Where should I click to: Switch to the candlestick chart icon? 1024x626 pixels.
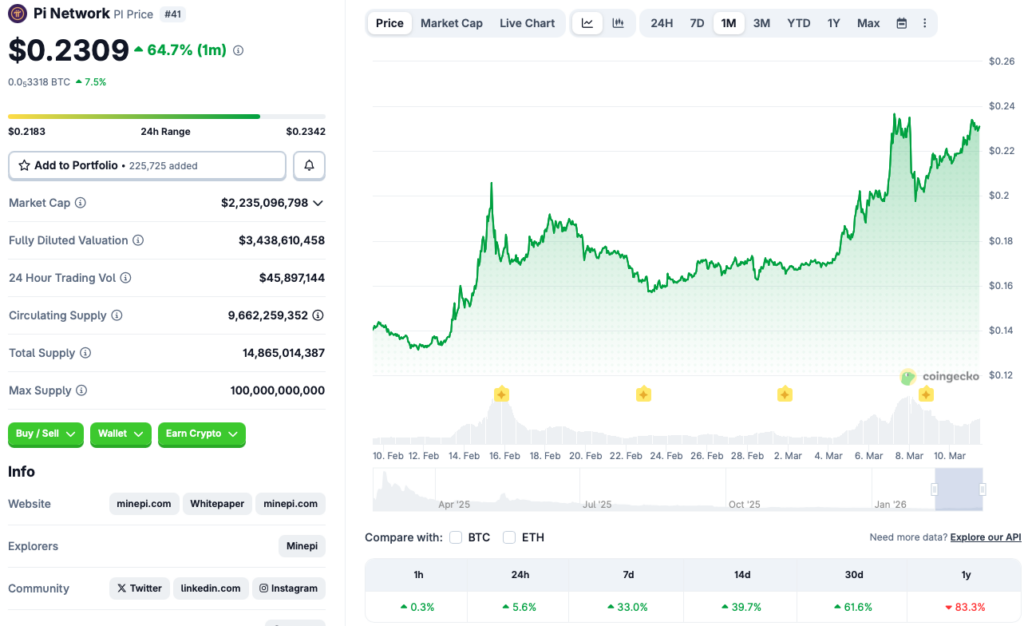tap(618, 22)
